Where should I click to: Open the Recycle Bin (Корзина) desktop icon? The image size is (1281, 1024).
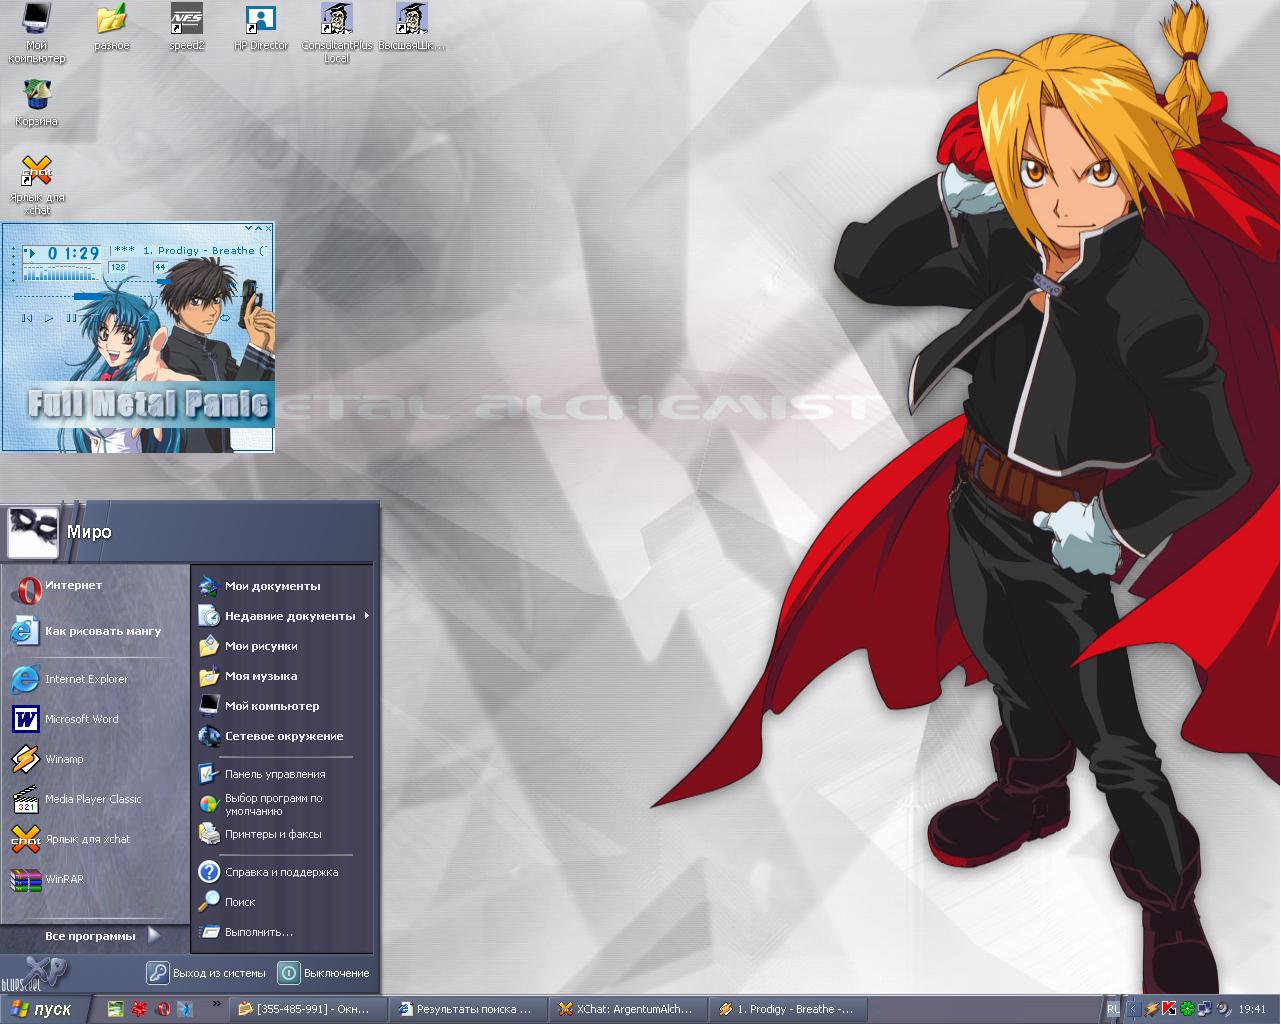click(x=37, y=97)
